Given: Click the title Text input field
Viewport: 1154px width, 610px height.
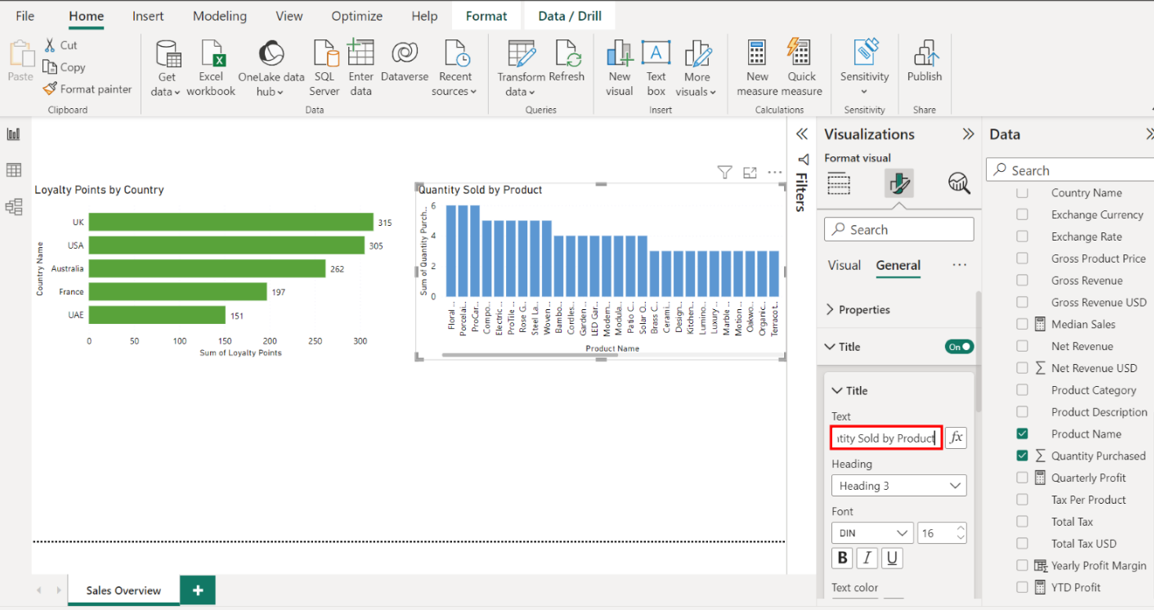Looking at the screenshot, I should 886,438.
